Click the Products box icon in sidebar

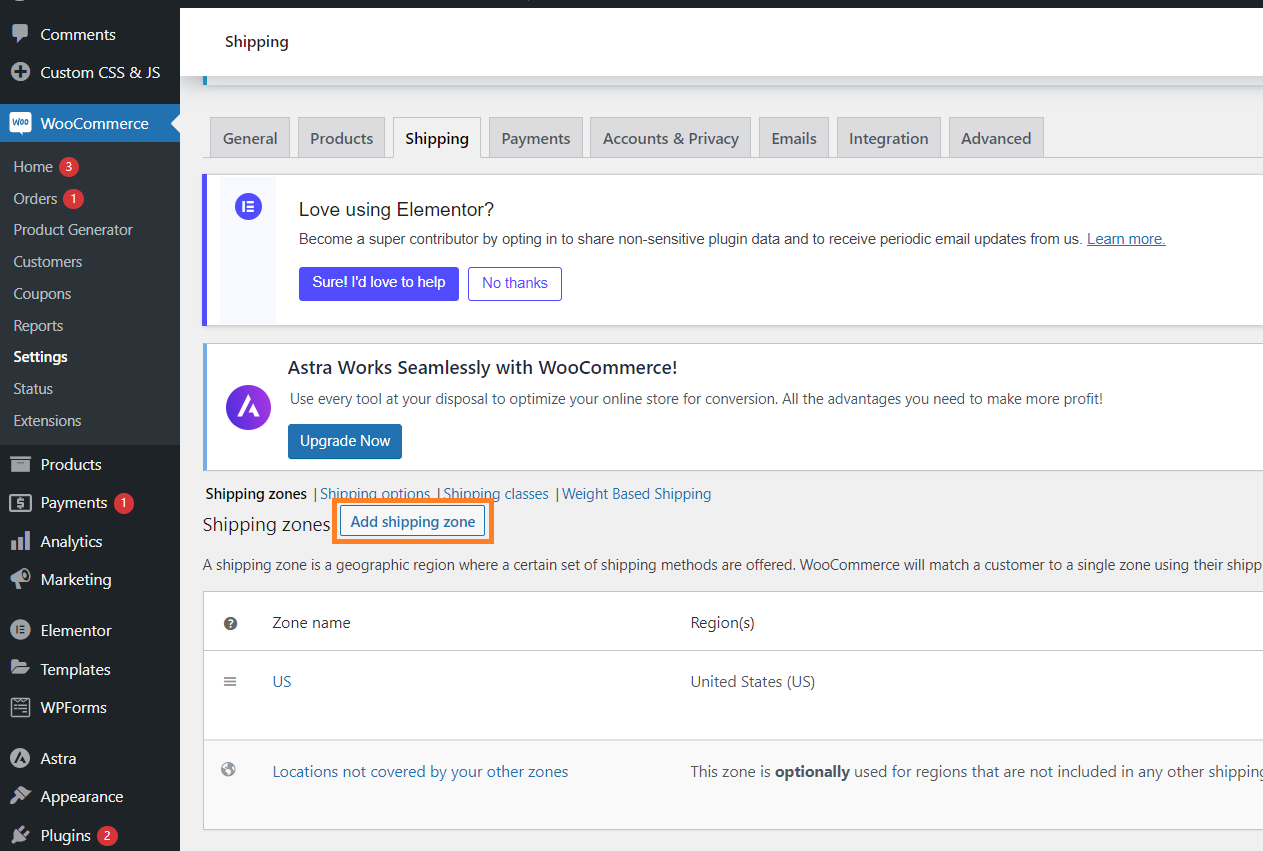[x=20, y=464]
